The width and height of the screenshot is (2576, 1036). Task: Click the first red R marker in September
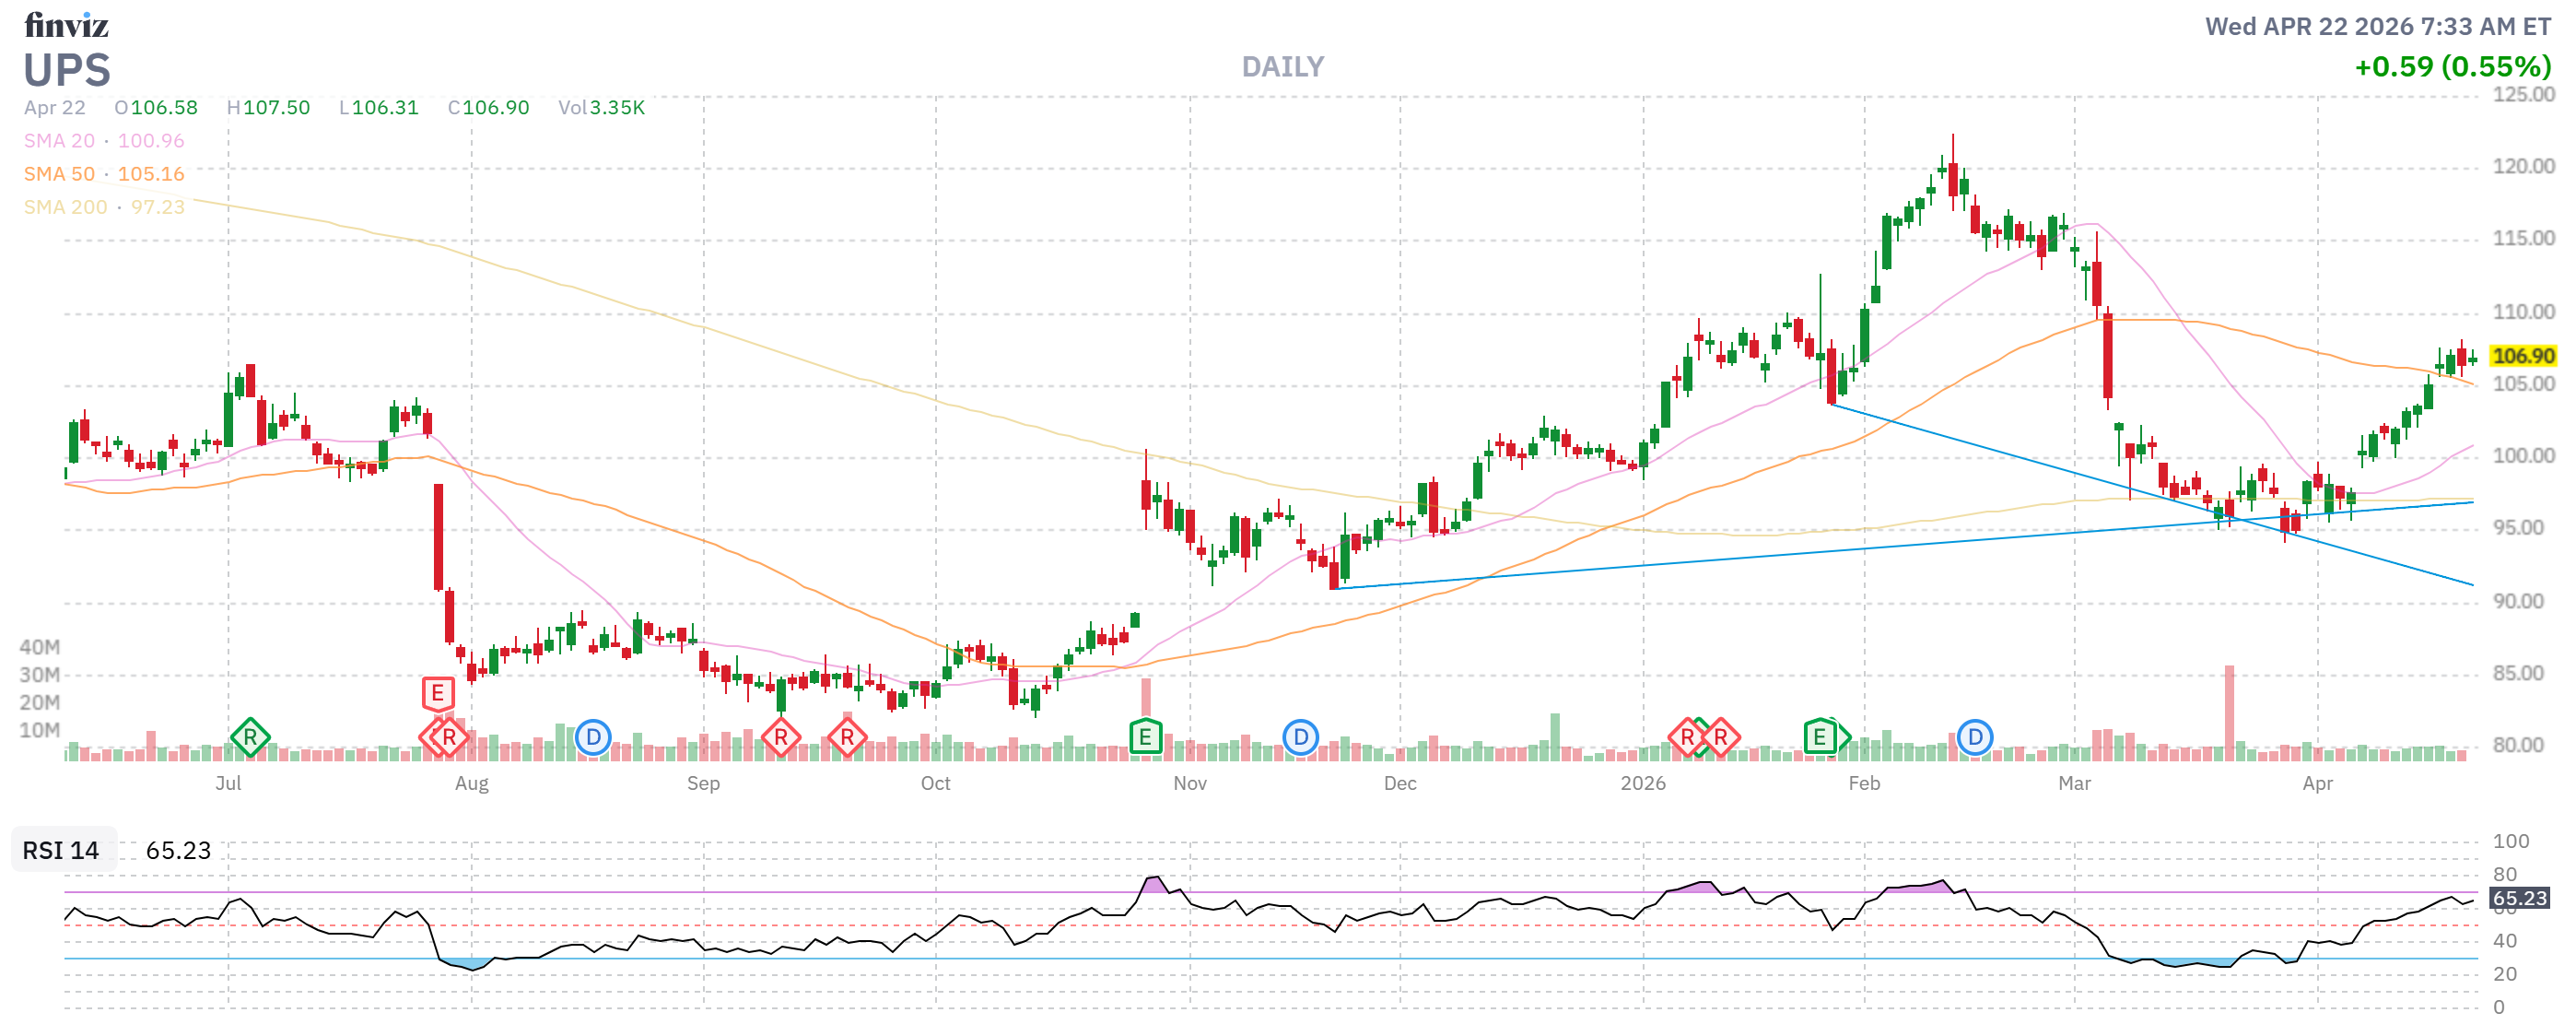pyautogui.click(x=781, y=738)
